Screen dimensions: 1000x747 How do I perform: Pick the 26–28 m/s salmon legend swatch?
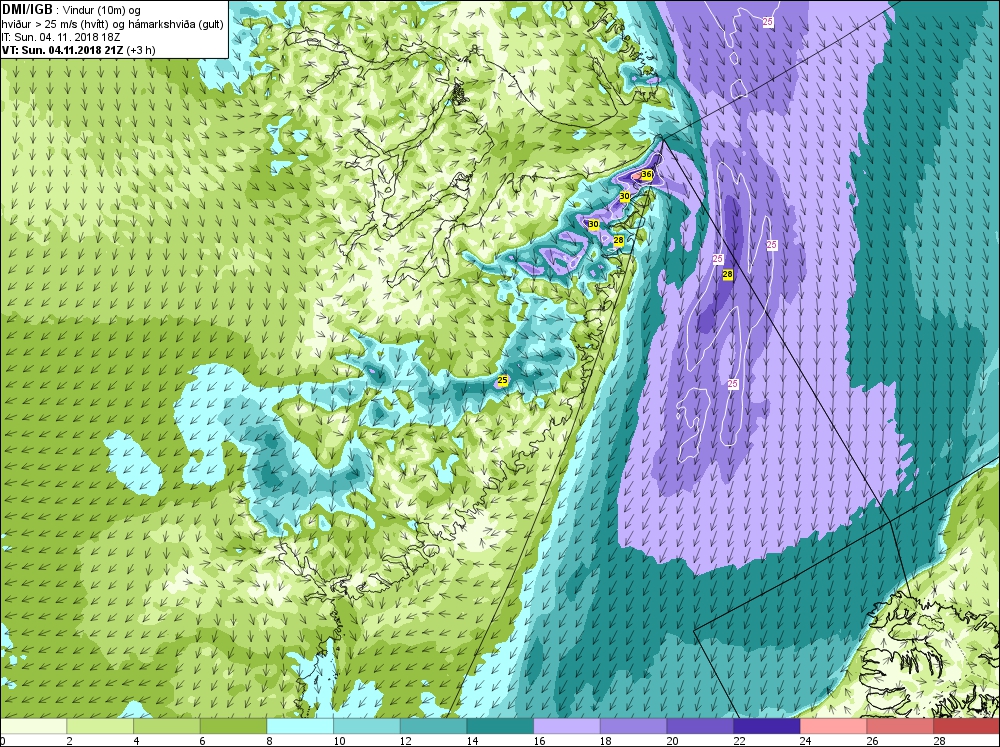pyautogui.click(x=899, y=726)
